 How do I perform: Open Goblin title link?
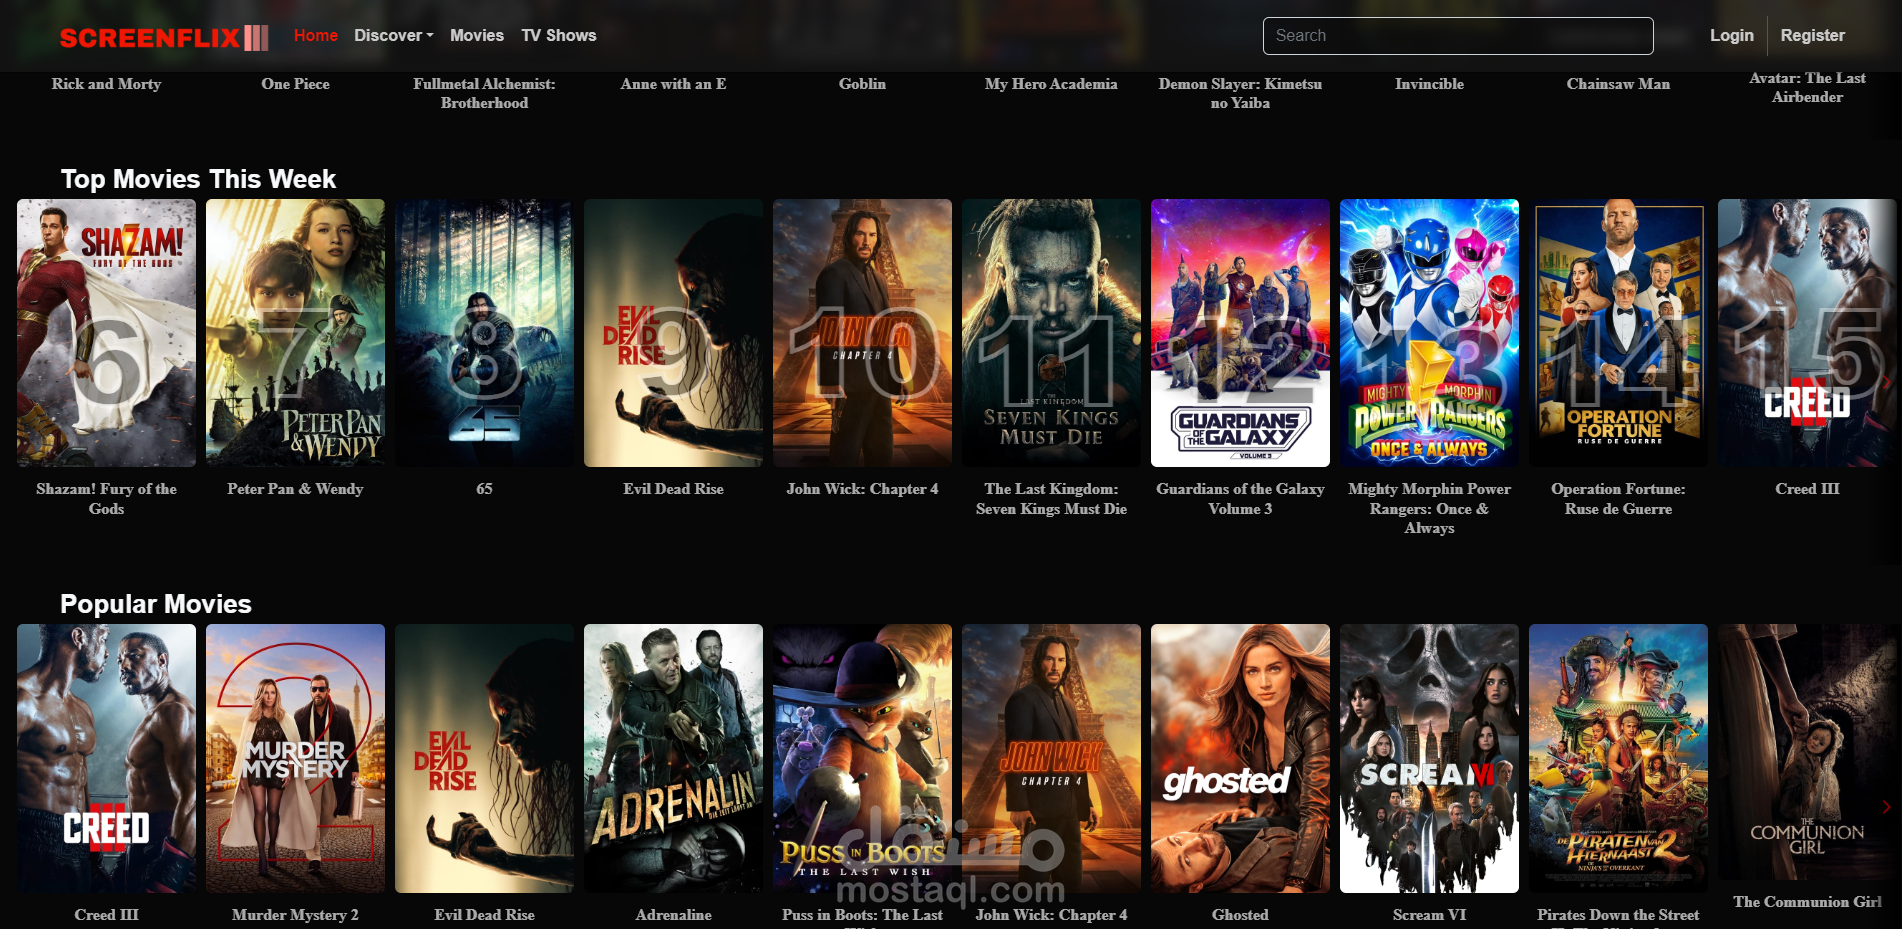click(x=862, y=84)
